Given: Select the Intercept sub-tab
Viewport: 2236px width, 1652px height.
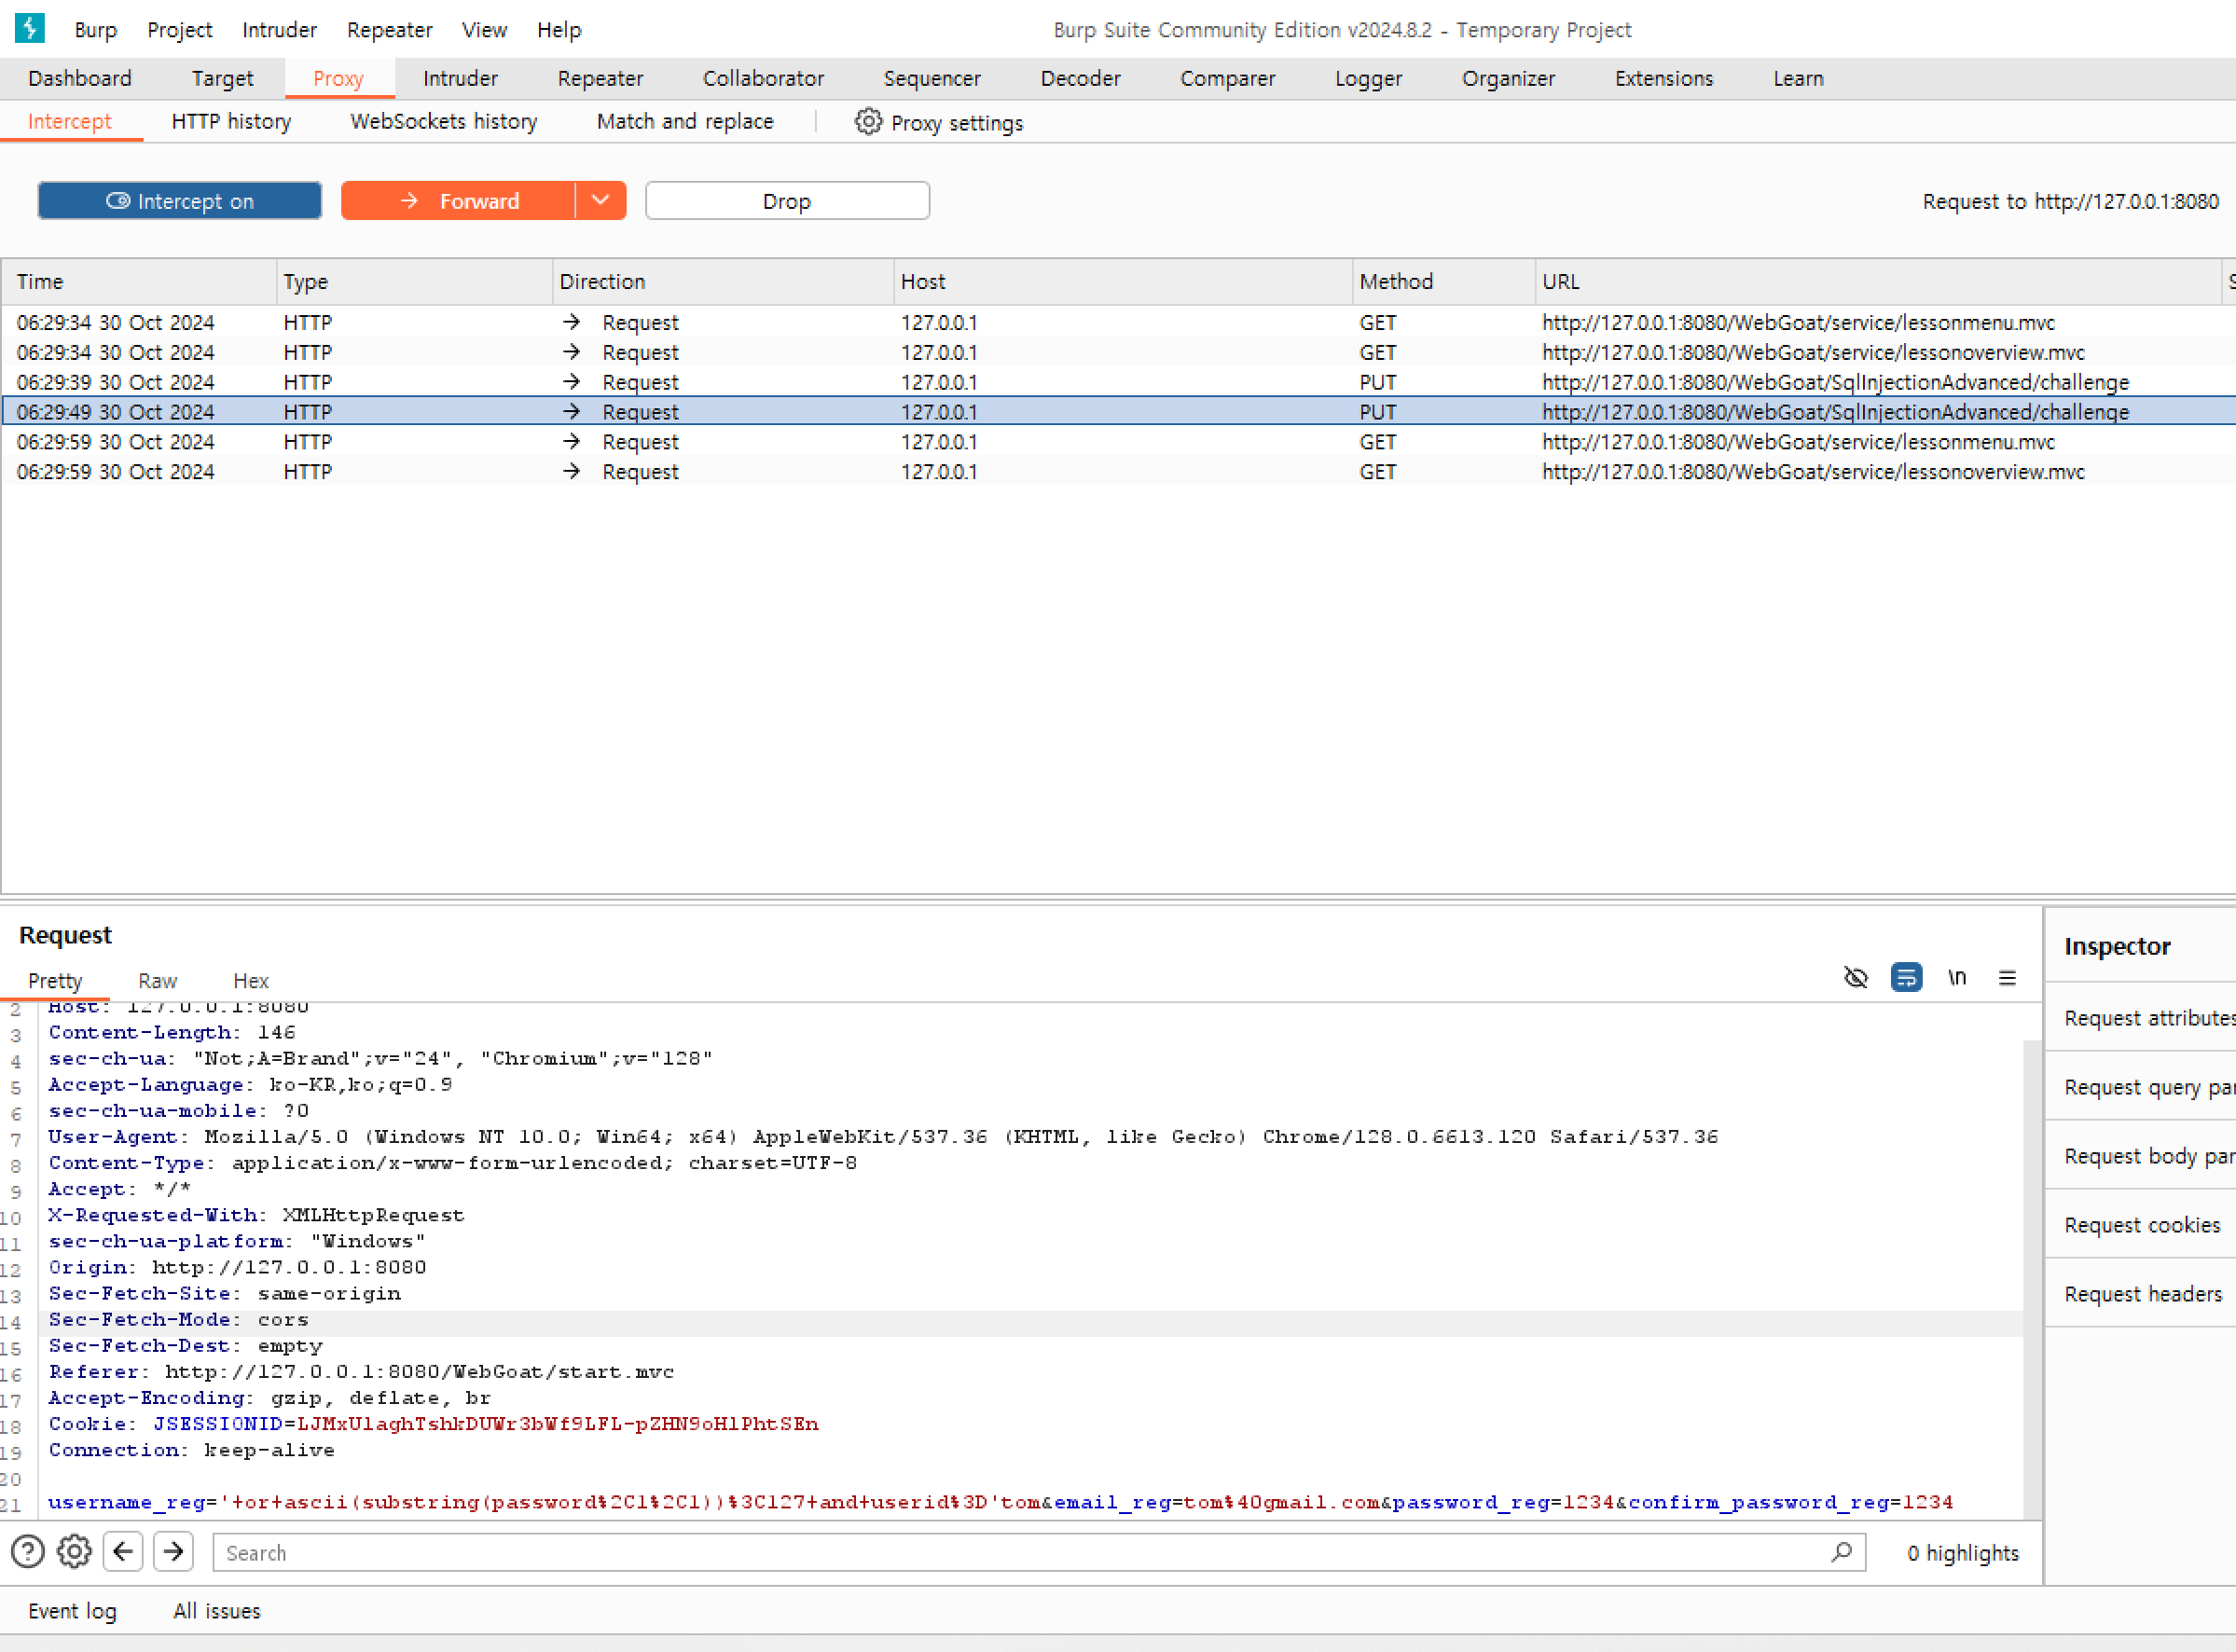Looking at the screenshot, I should pyautogui.click(x=70, y=121).
